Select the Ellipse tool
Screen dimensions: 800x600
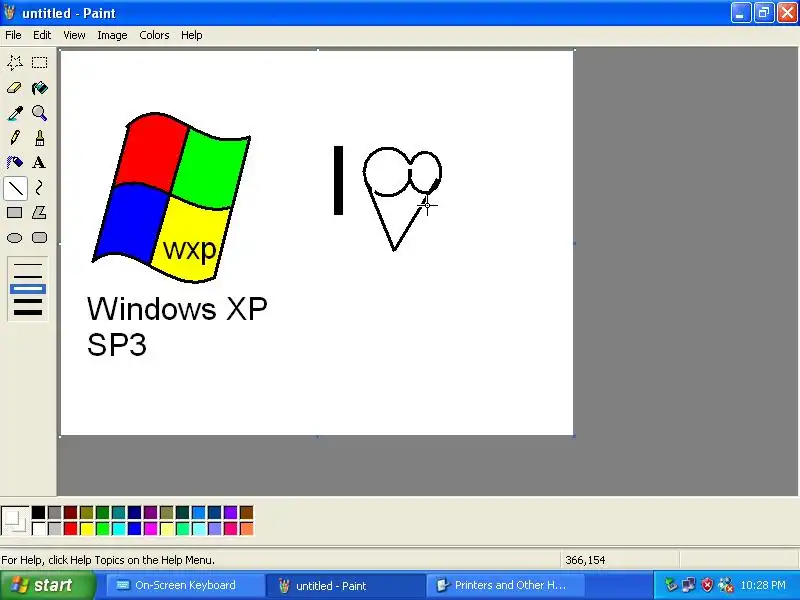pyautogui.click(x=15, y=238)
